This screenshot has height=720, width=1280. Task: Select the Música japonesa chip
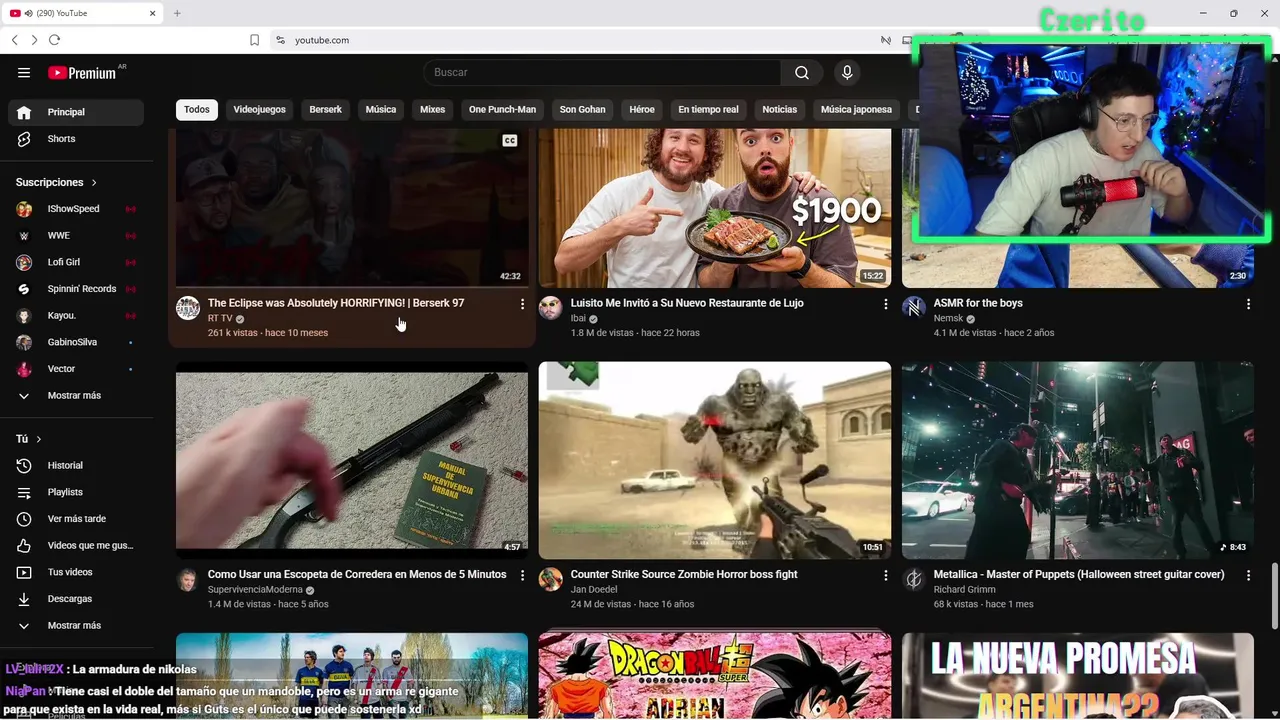[x=856, y=109]
